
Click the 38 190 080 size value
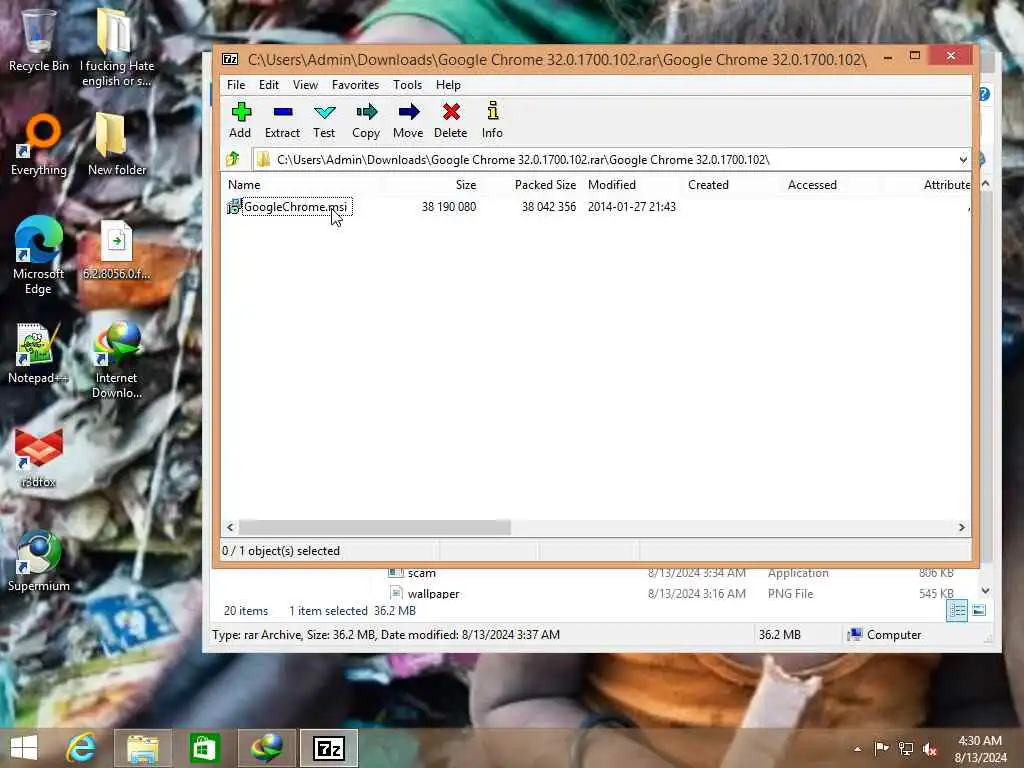(449, 207)
